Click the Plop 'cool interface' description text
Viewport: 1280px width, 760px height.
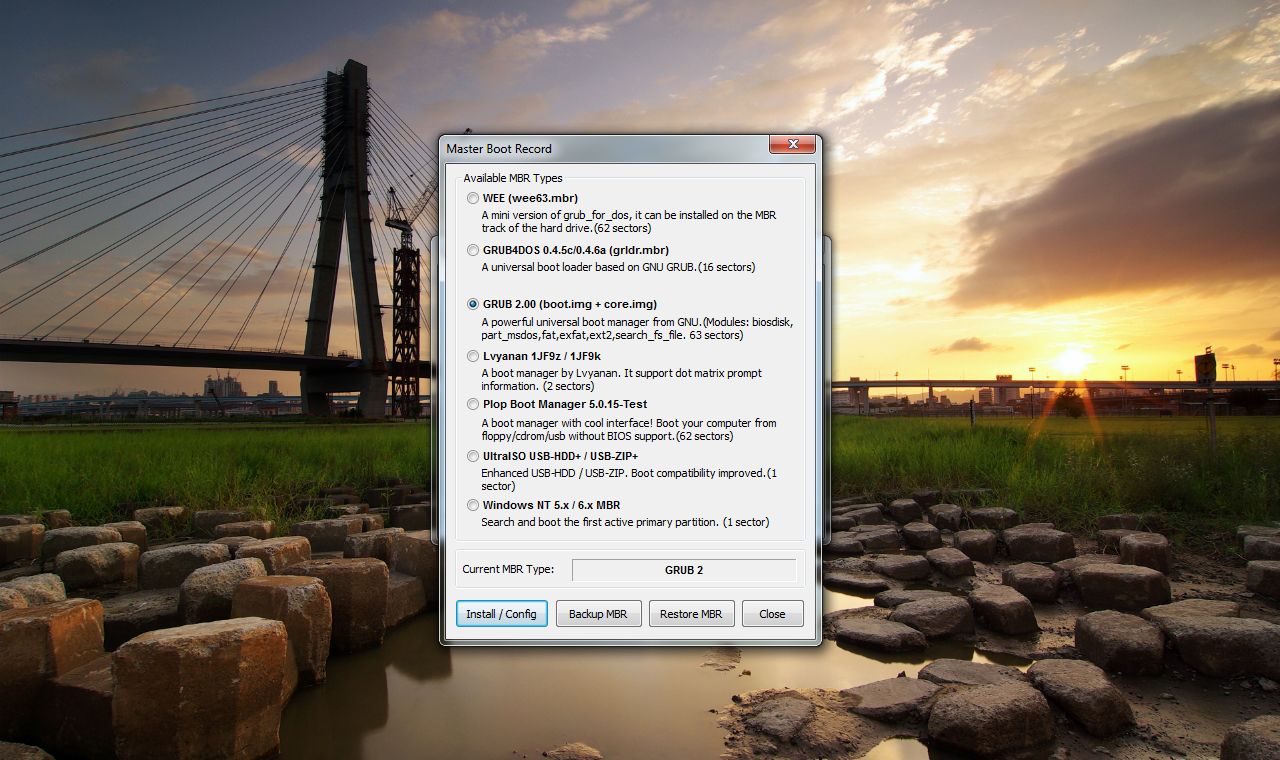point(629,429)
